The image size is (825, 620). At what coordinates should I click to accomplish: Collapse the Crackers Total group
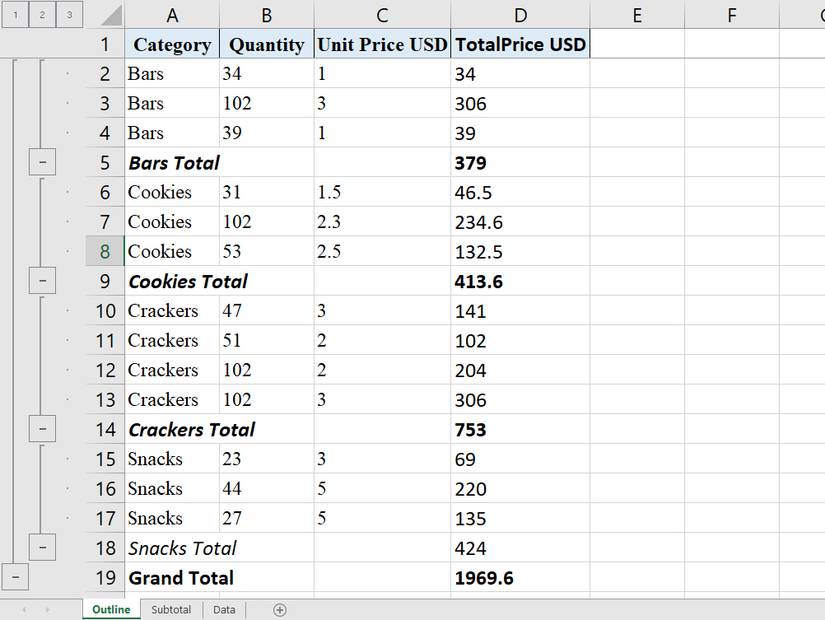[x=42, y=429]
